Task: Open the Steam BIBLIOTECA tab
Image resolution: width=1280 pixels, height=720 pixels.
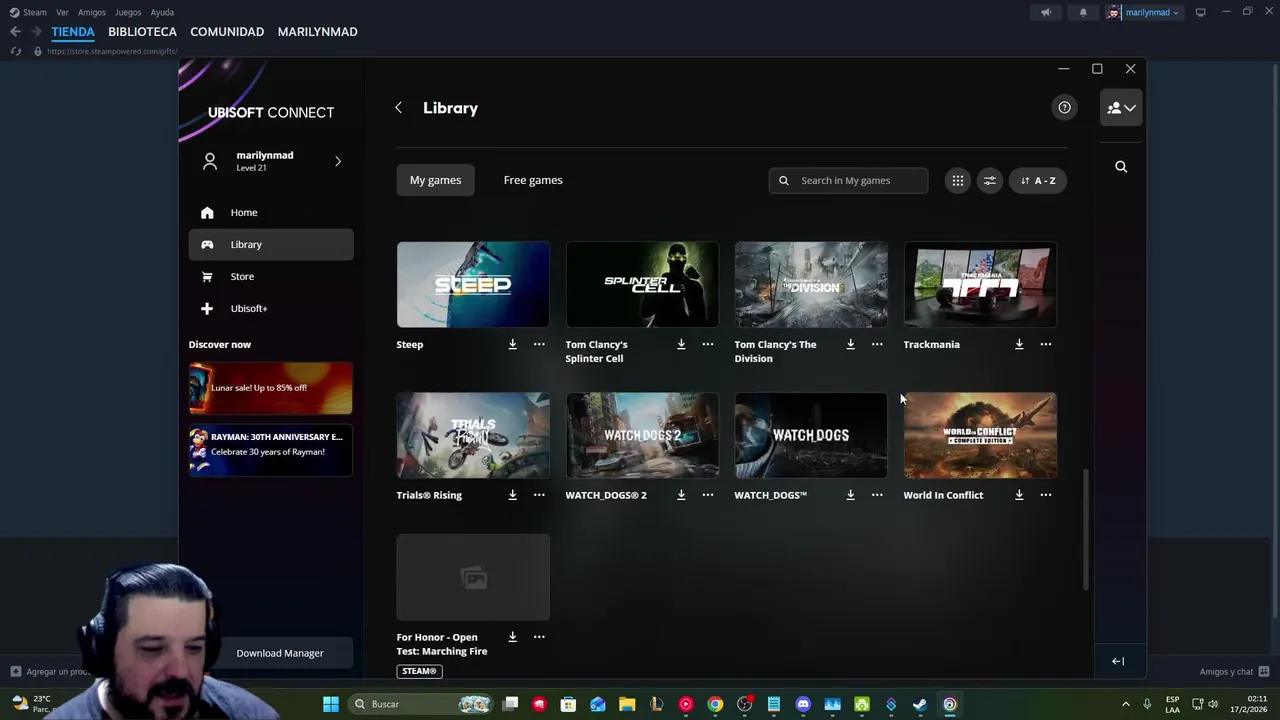Action: pos(142,32)
